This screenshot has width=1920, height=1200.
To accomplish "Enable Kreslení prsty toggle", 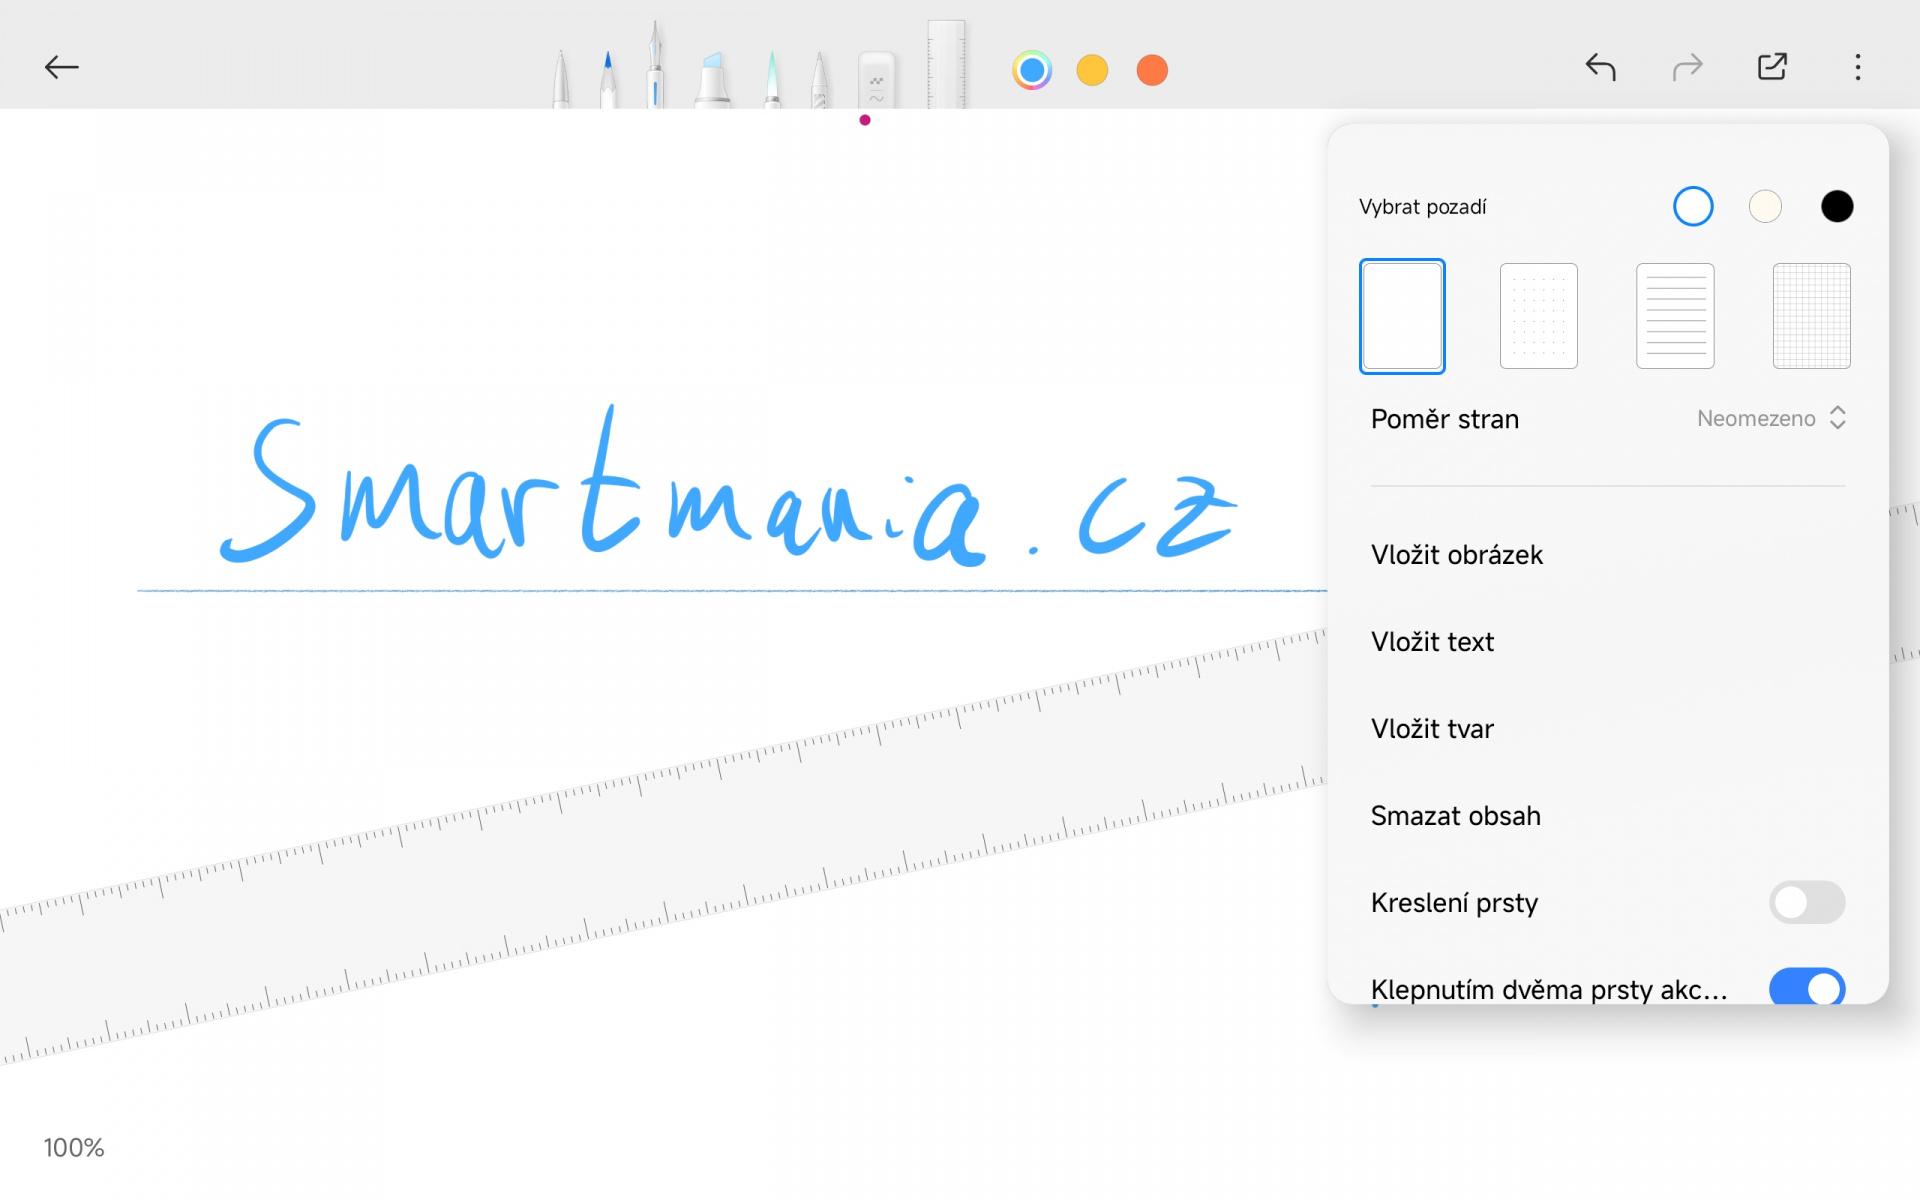I will [1806, 902].
